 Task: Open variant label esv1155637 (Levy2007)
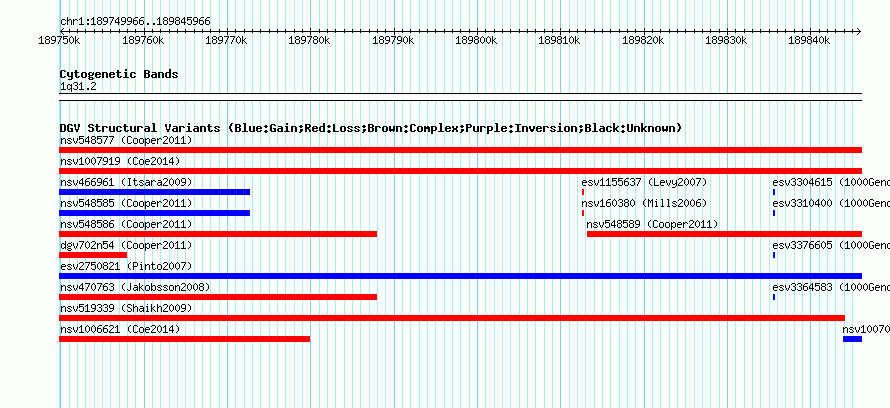[x=644, y=182]
